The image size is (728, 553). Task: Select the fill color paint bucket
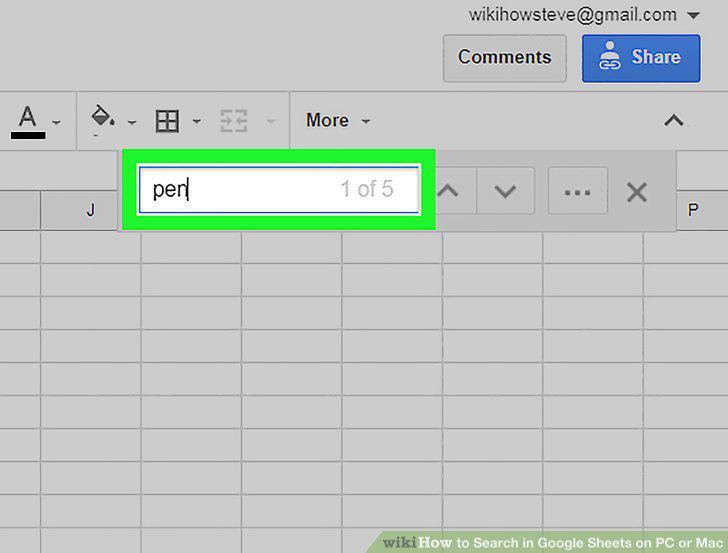coord(103,117)
